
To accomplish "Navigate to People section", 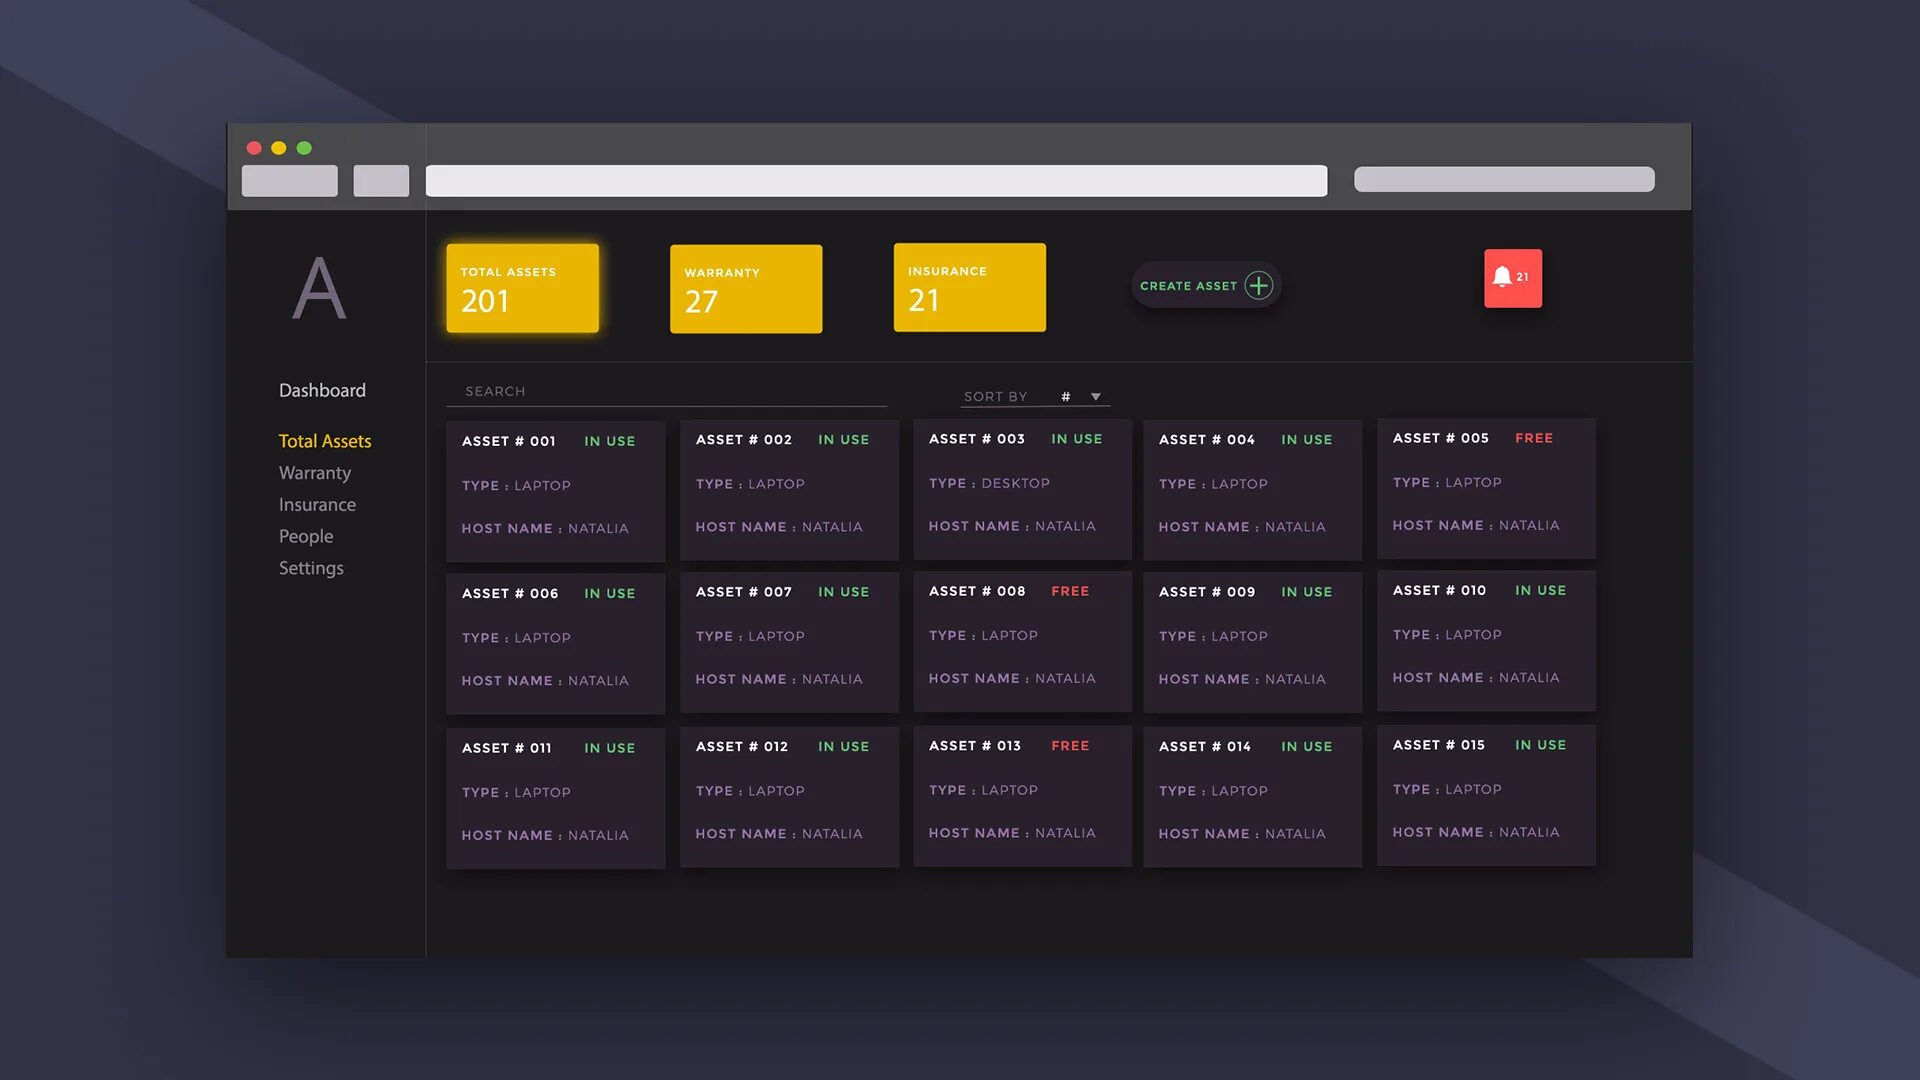I will 306,535.
